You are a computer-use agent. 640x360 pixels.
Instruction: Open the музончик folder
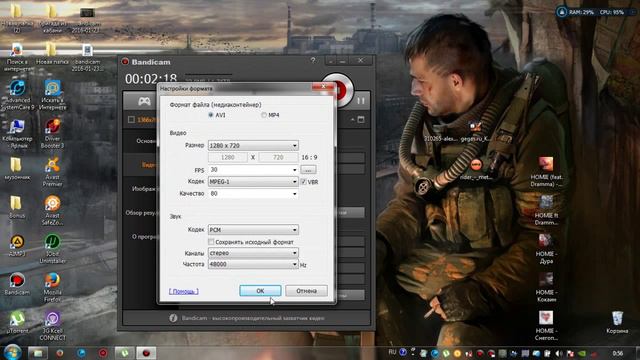pos(16,169)
